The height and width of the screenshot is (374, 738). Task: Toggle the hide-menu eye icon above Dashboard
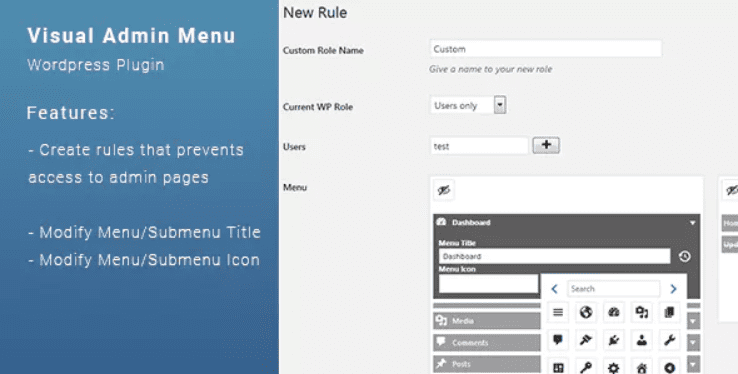tap(443, 190)
